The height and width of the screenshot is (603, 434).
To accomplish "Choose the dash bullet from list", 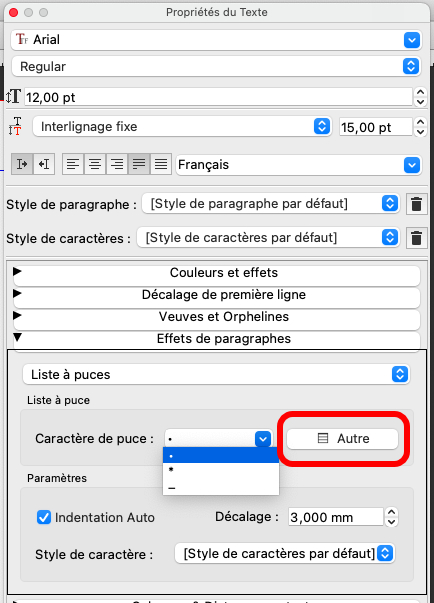I will click(221, 486).
